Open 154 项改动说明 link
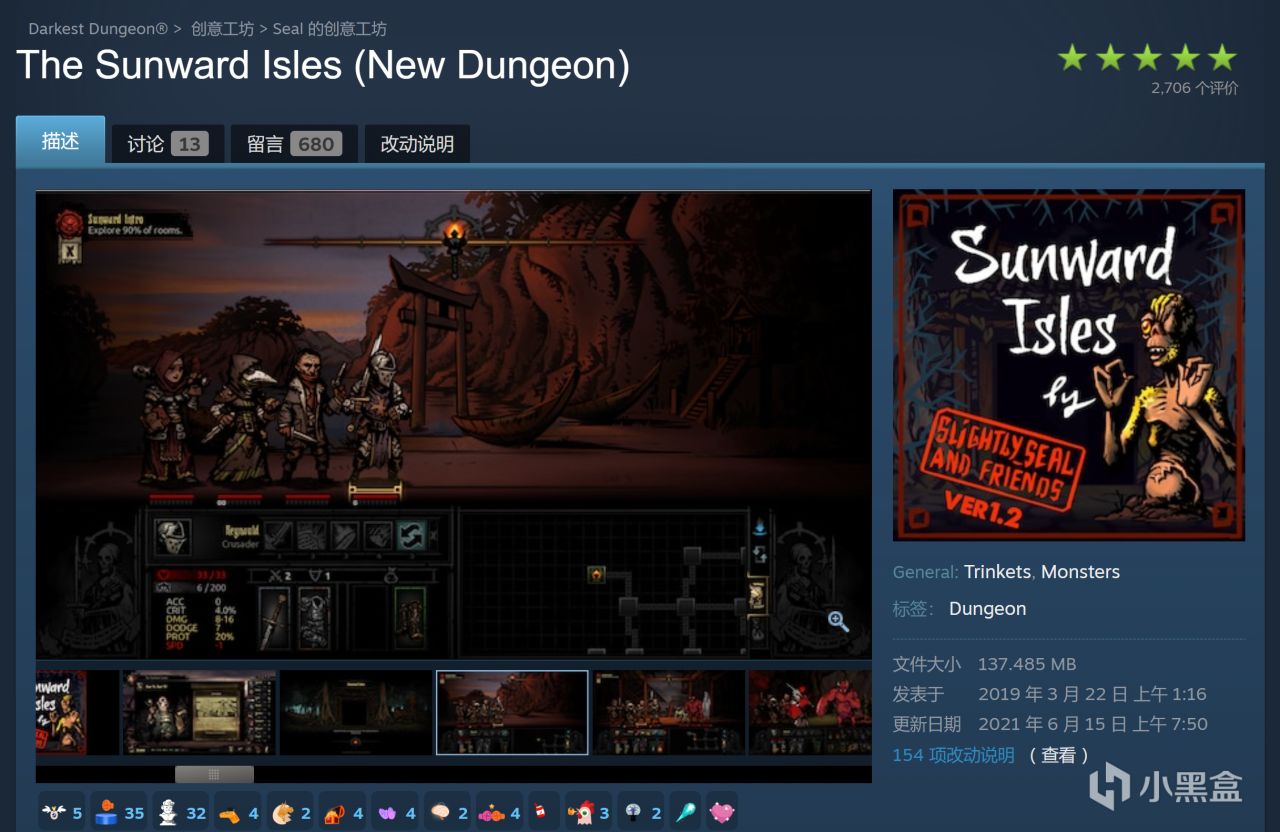1280x832 pixels. (x=953, y=755)
